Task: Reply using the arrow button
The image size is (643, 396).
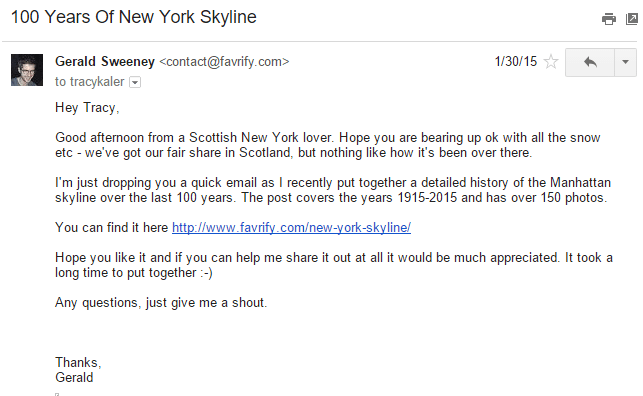Action: coord(590,62)
